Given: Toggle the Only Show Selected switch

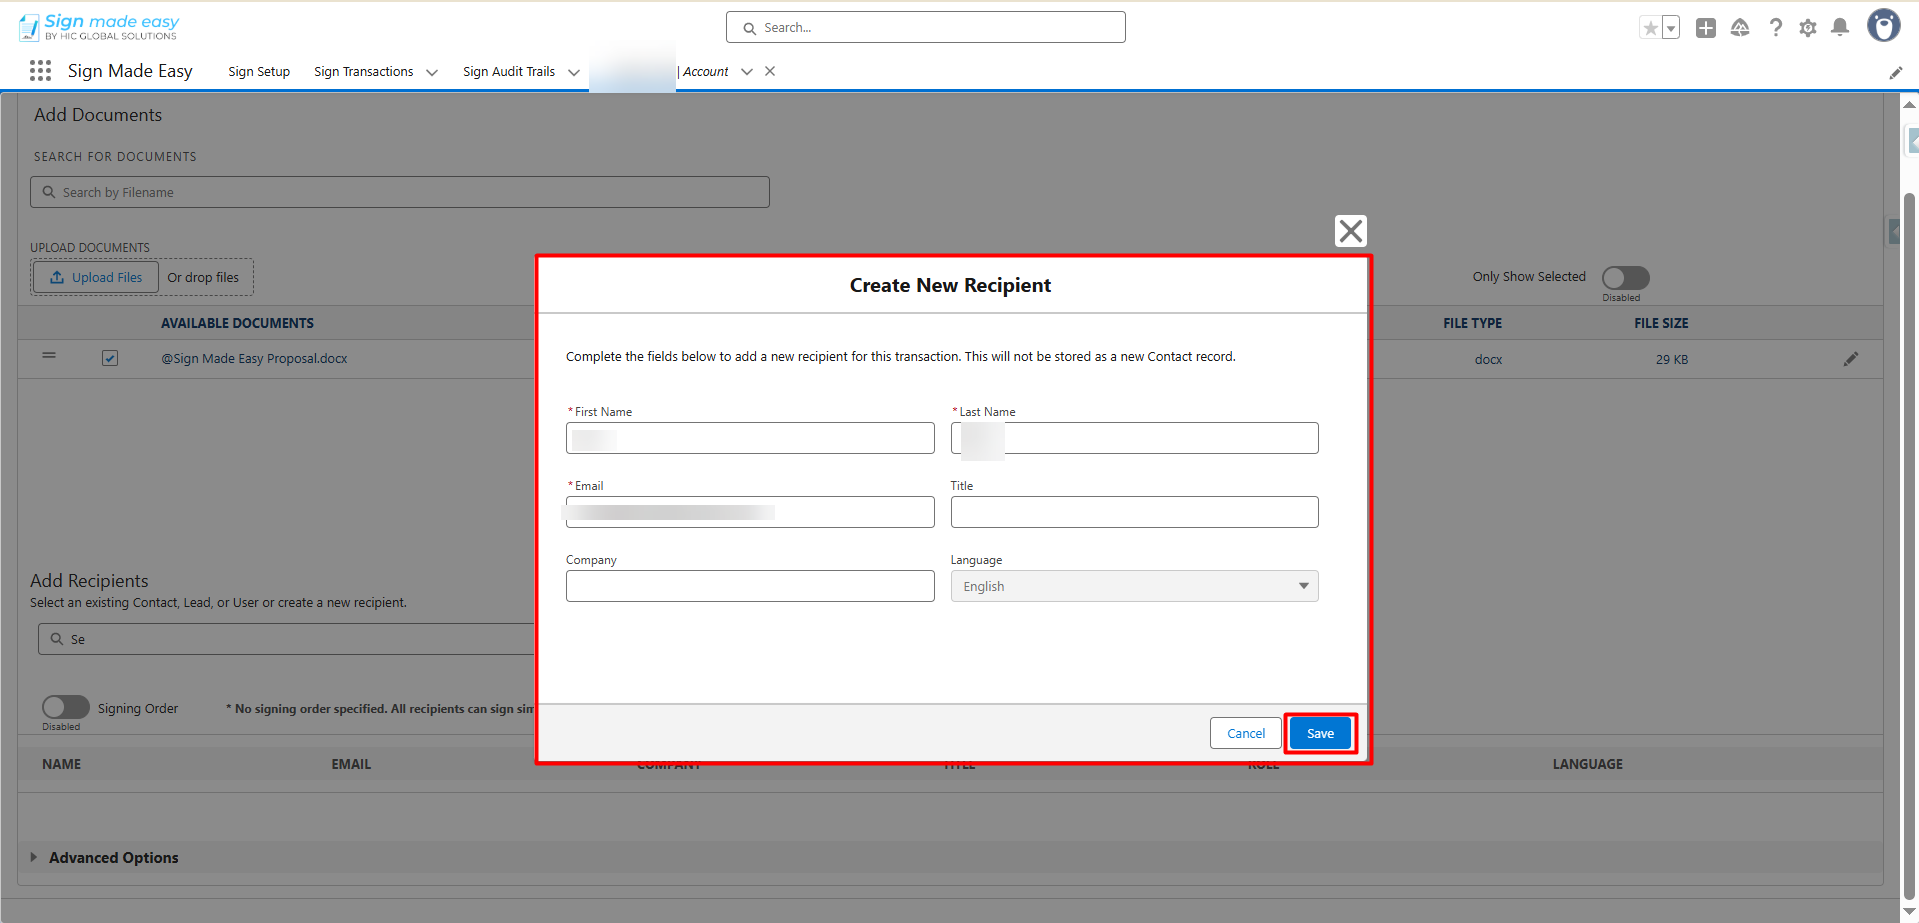Looking at the screenshot, I should [x=1625, y=277].
